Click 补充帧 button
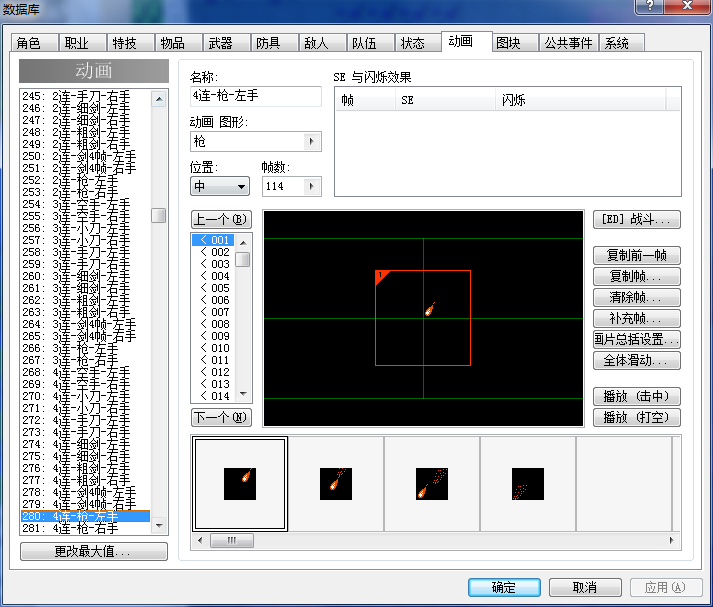The height and width of the screenshot is (607, 713). [637, 318]
